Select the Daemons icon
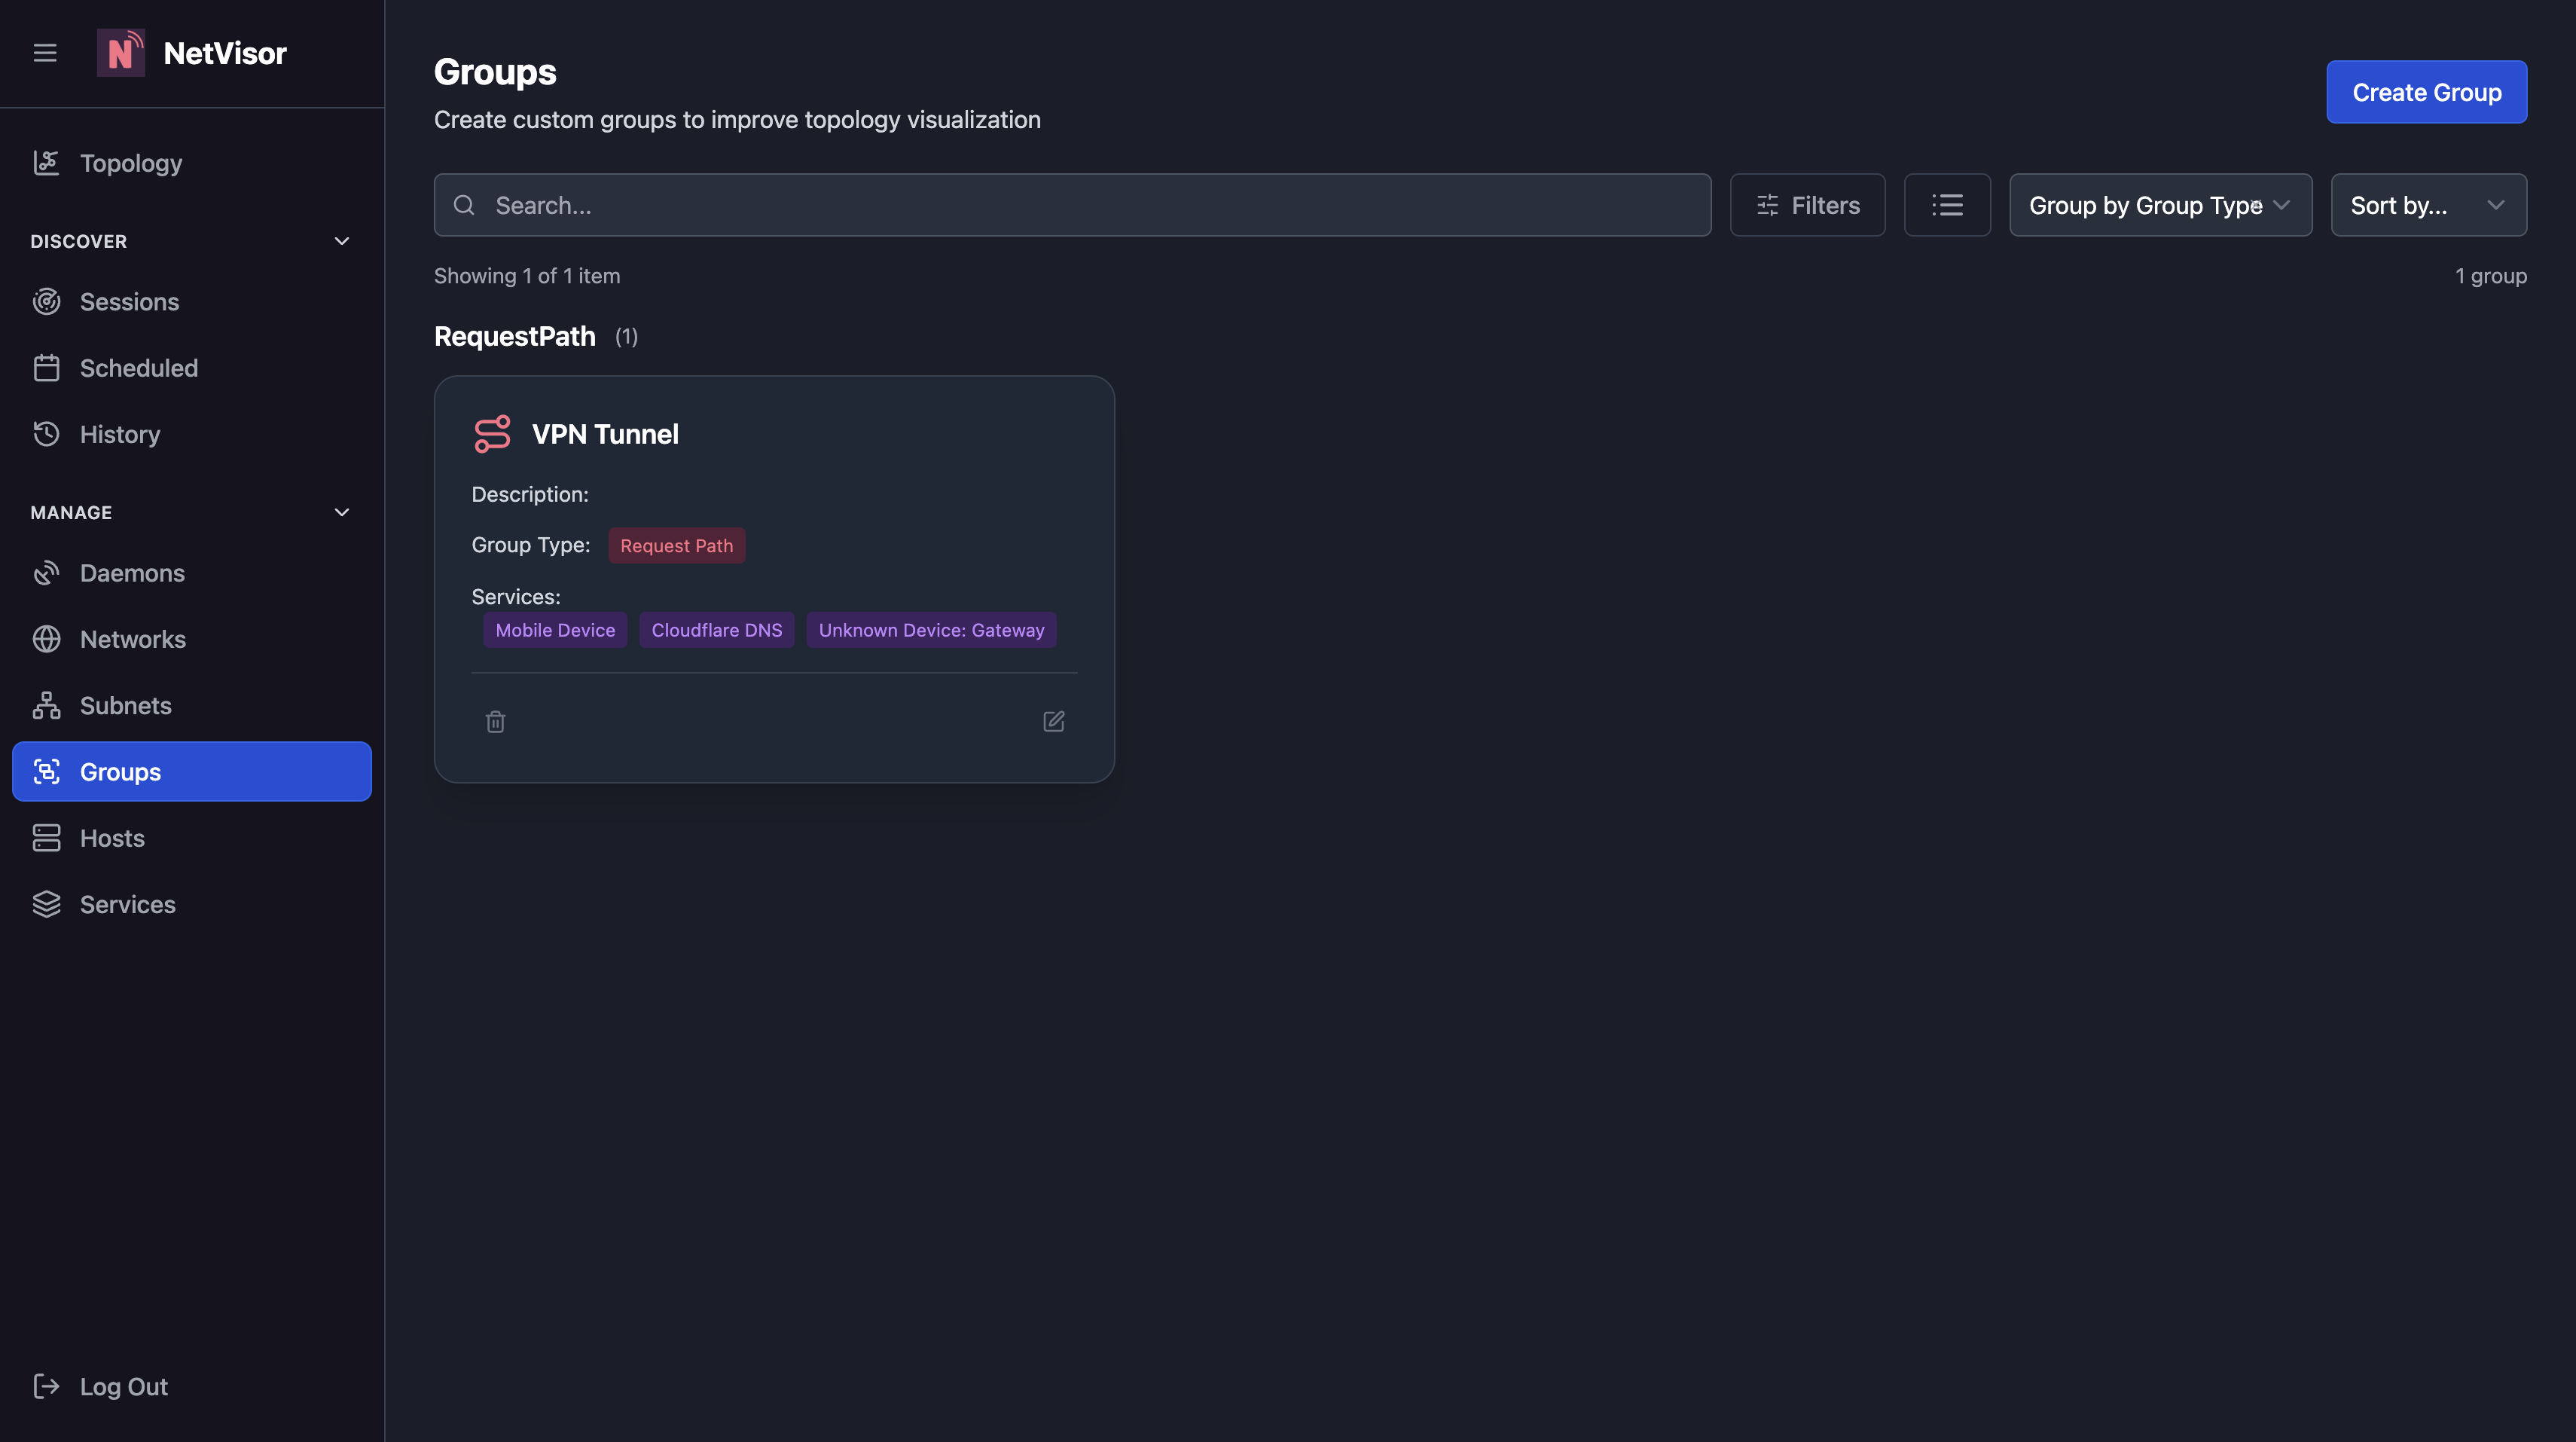The height and width of the screenshot is (1442, 2576). click(x=47, y=572)
